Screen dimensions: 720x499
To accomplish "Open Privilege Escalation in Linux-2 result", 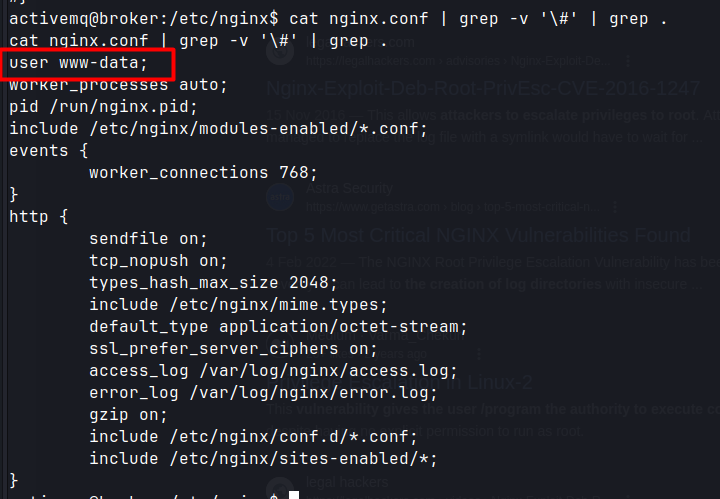I will click(x=399, y=382).
